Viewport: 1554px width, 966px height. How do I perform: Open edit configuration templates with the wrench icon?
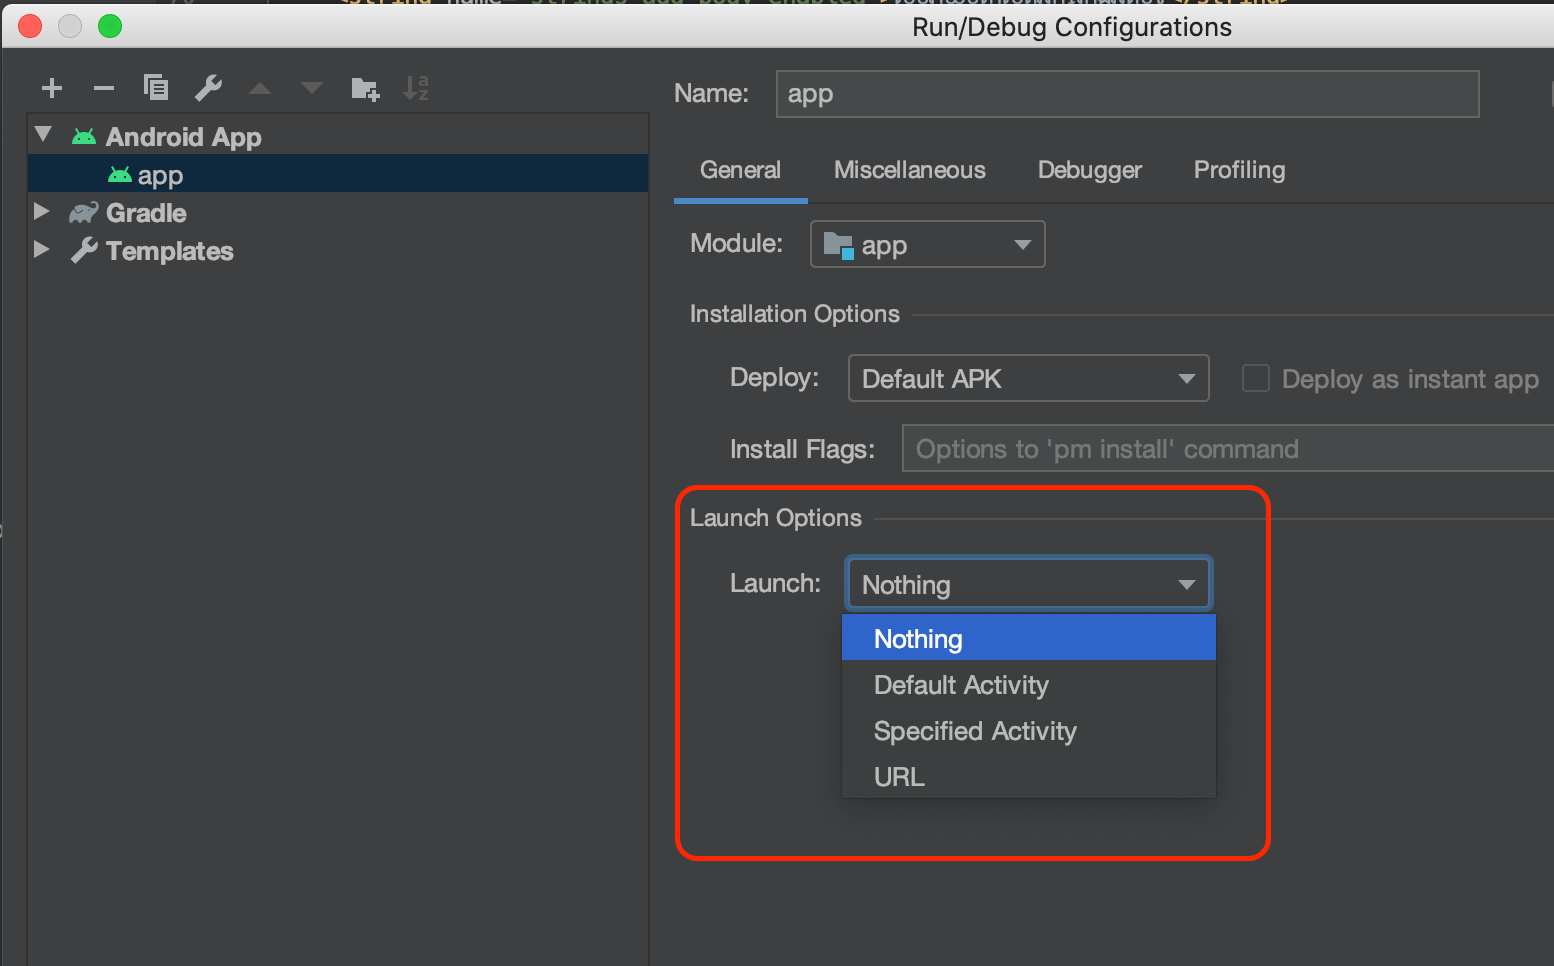[x=208, y=88]
